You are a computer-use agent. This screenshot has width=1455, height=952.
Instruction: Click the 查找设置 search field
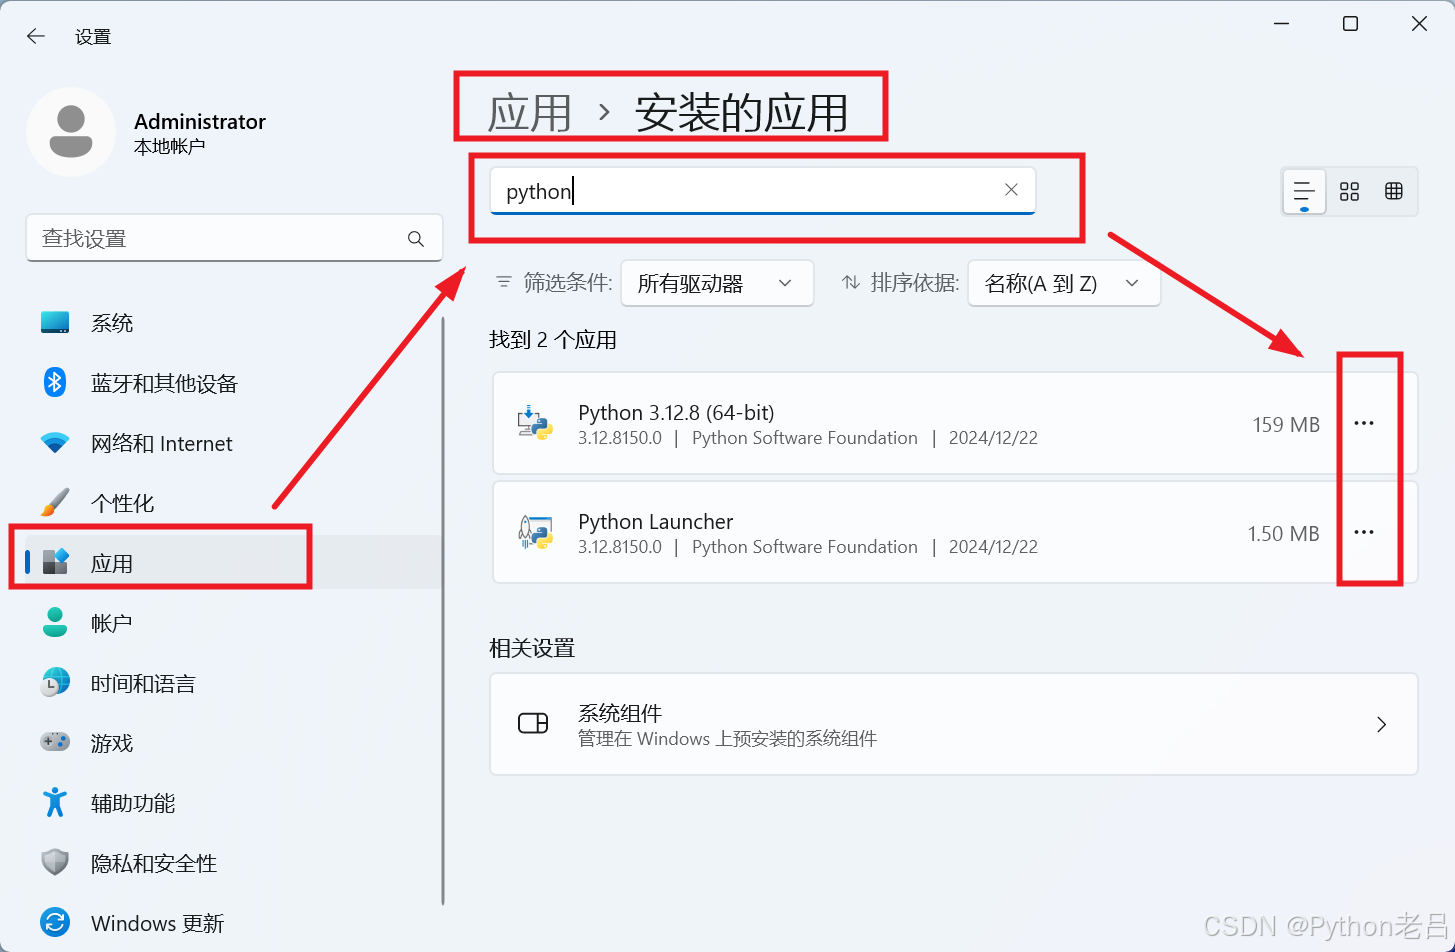pos(234,238)
